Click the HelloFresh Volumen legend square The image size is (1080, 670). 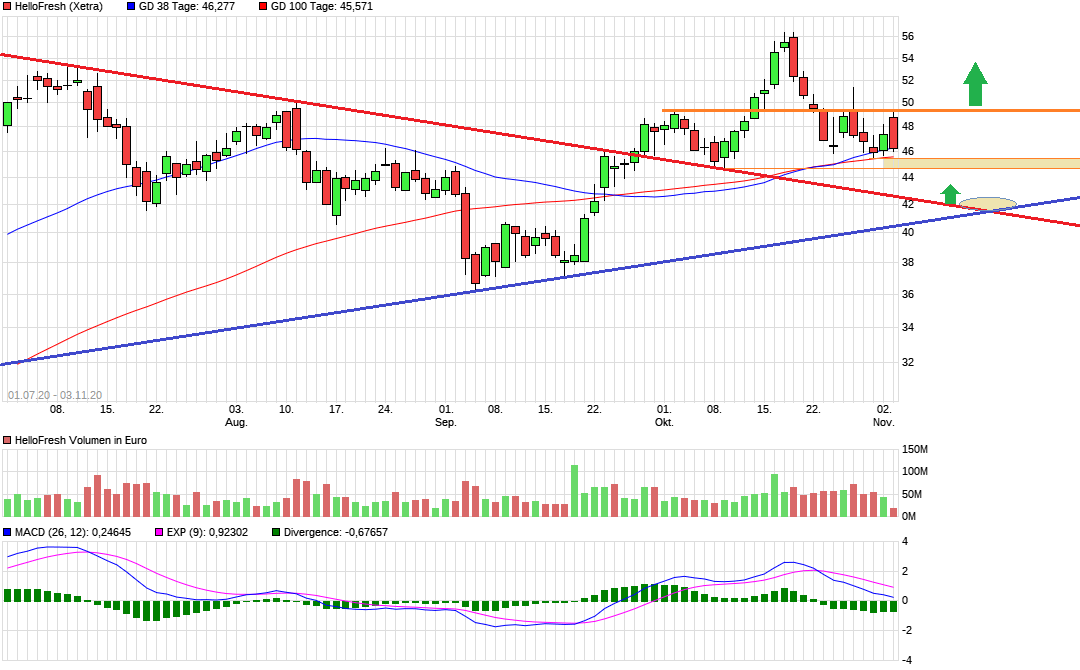click(8, 440)
